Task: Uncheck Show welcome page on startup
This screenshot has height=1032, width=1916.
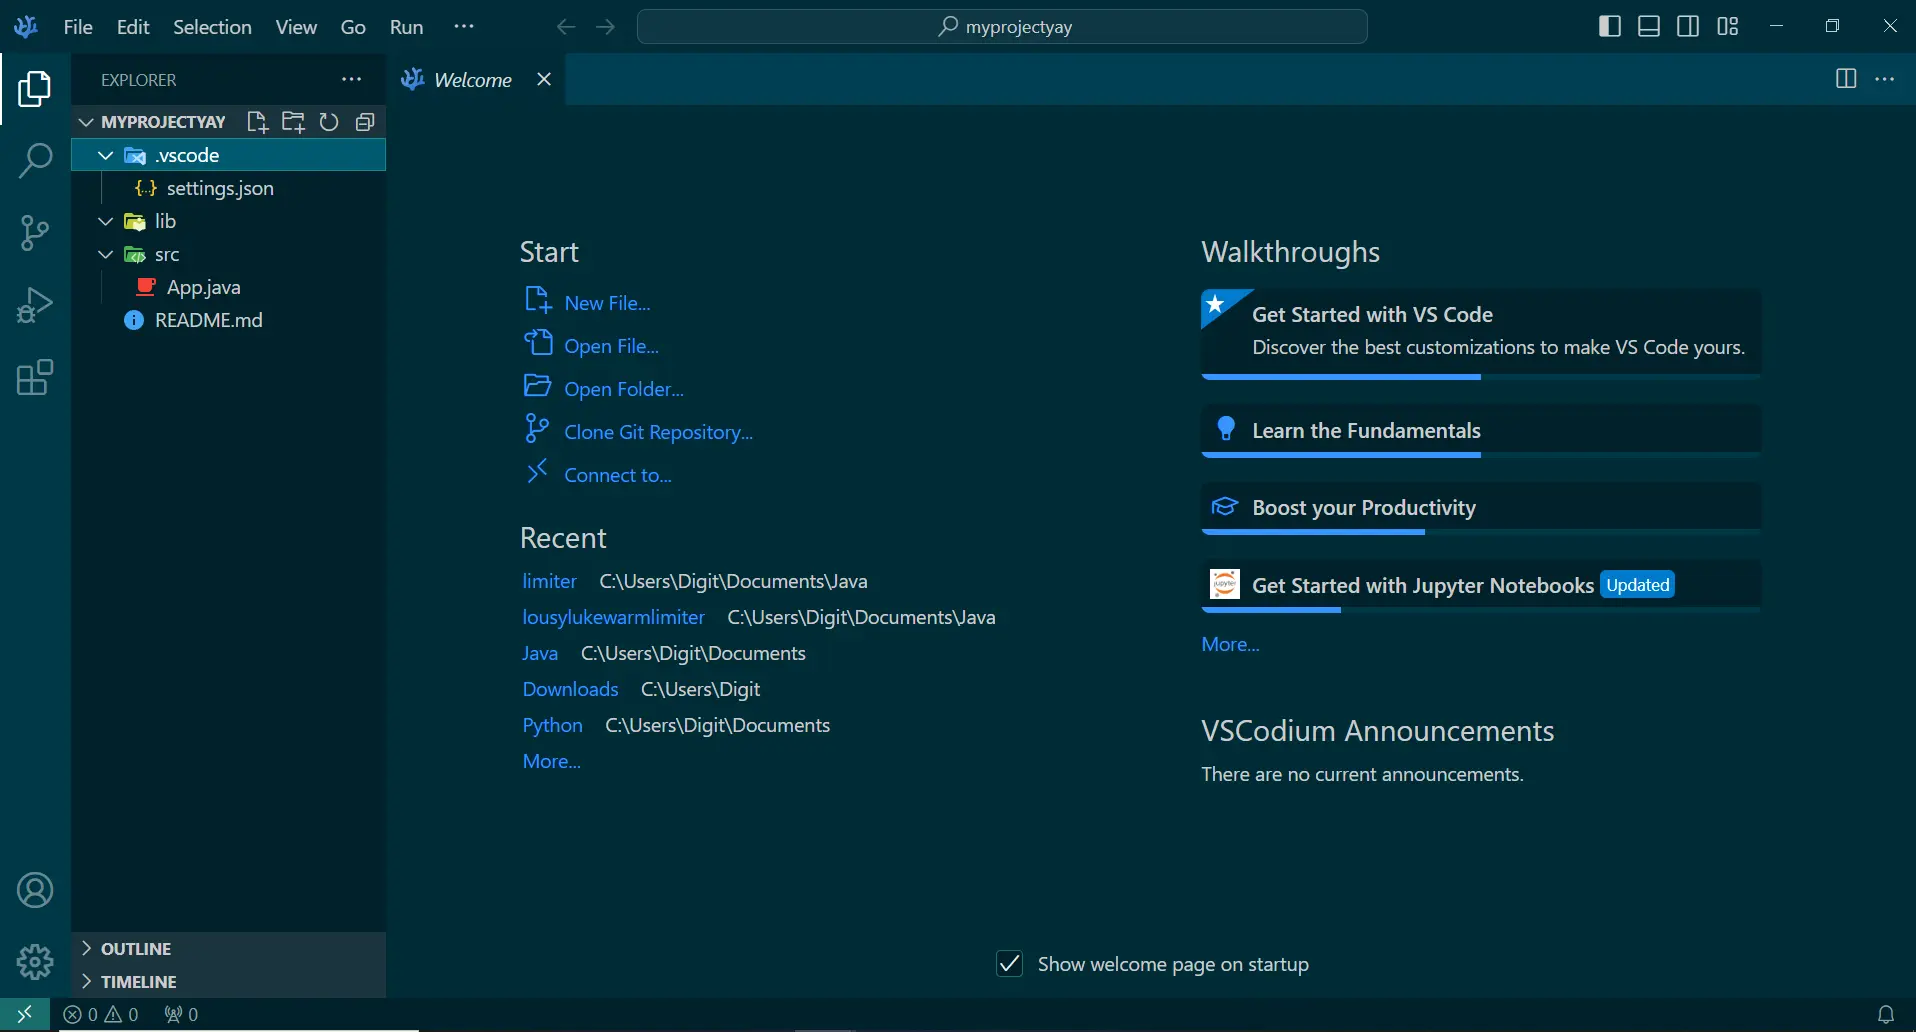Action: [1010, 964]
